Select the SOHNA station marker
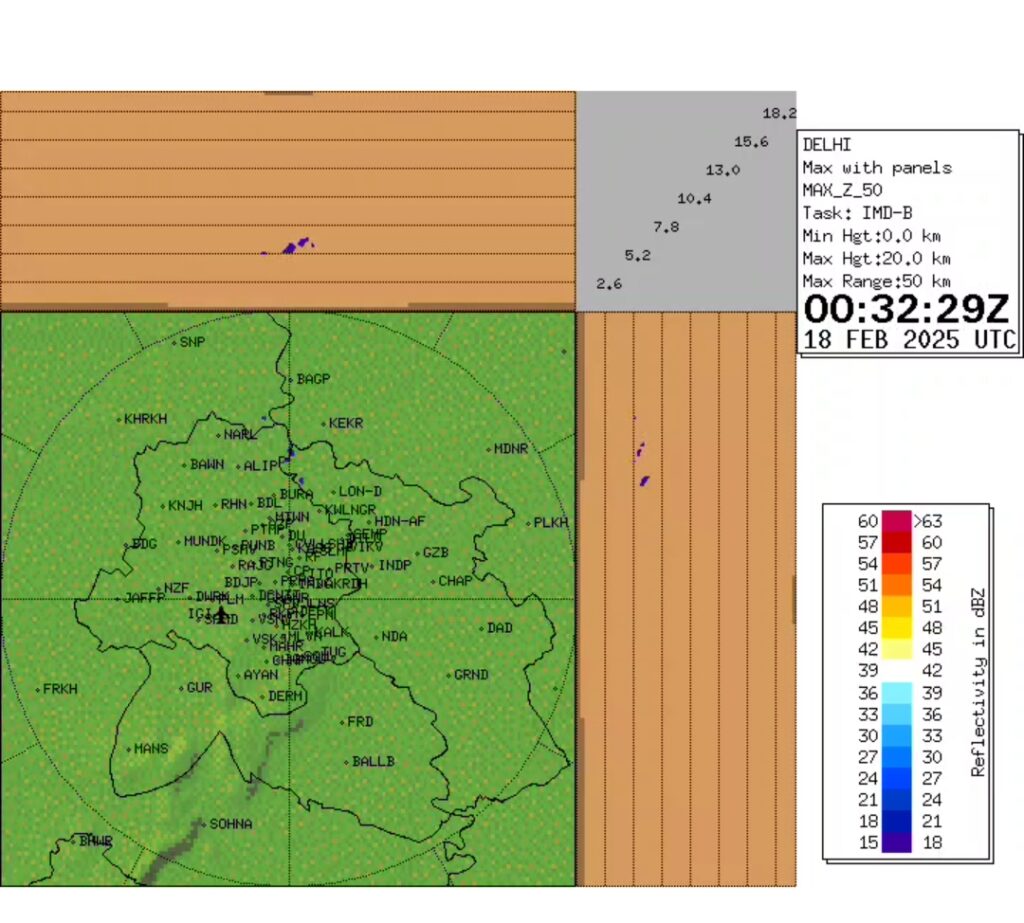The width and height of the screenshot is (1024, 923). click(203, 825)
